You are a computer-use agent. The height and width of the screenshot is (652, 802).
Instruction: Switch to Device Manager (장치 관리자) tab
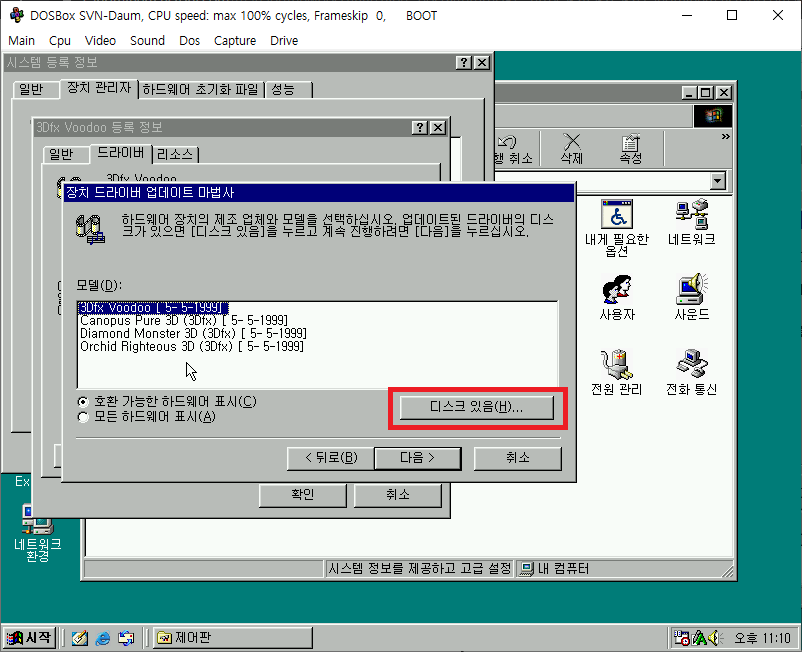(x=99, y=88)
